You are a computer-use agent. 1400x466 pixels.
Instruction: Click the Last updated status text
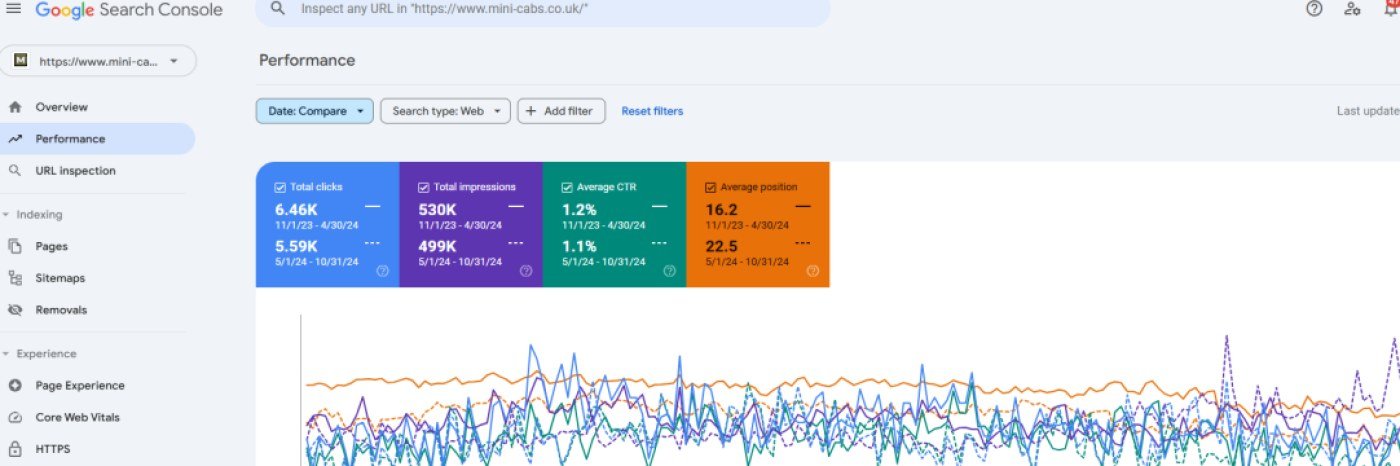(x=1368, y=111)
